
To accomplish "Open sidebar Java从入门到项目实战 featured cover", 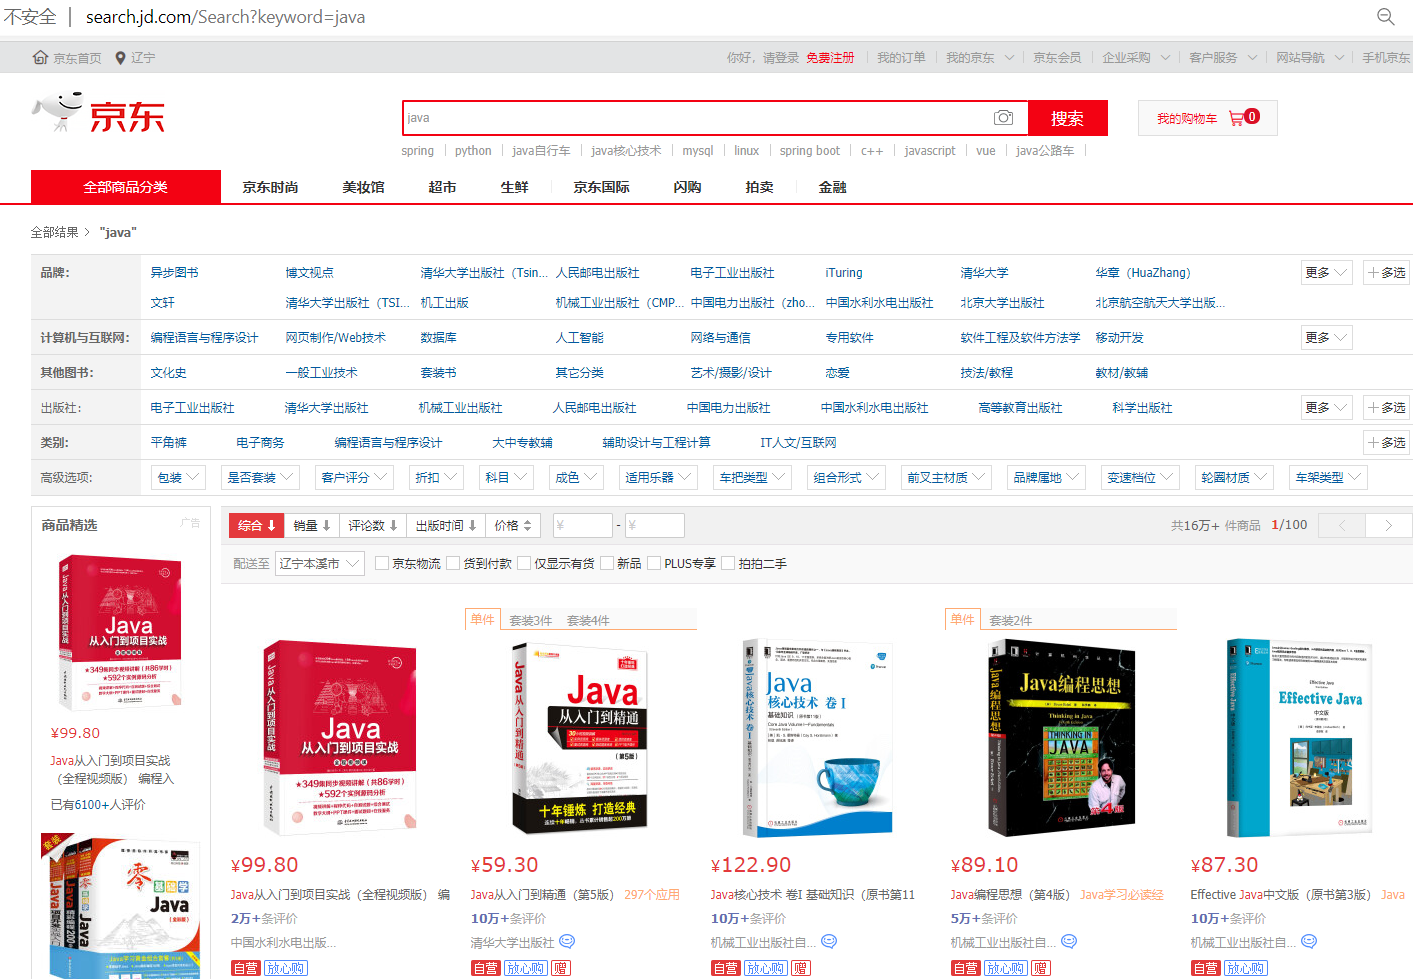I will click(x=121, y=633).
